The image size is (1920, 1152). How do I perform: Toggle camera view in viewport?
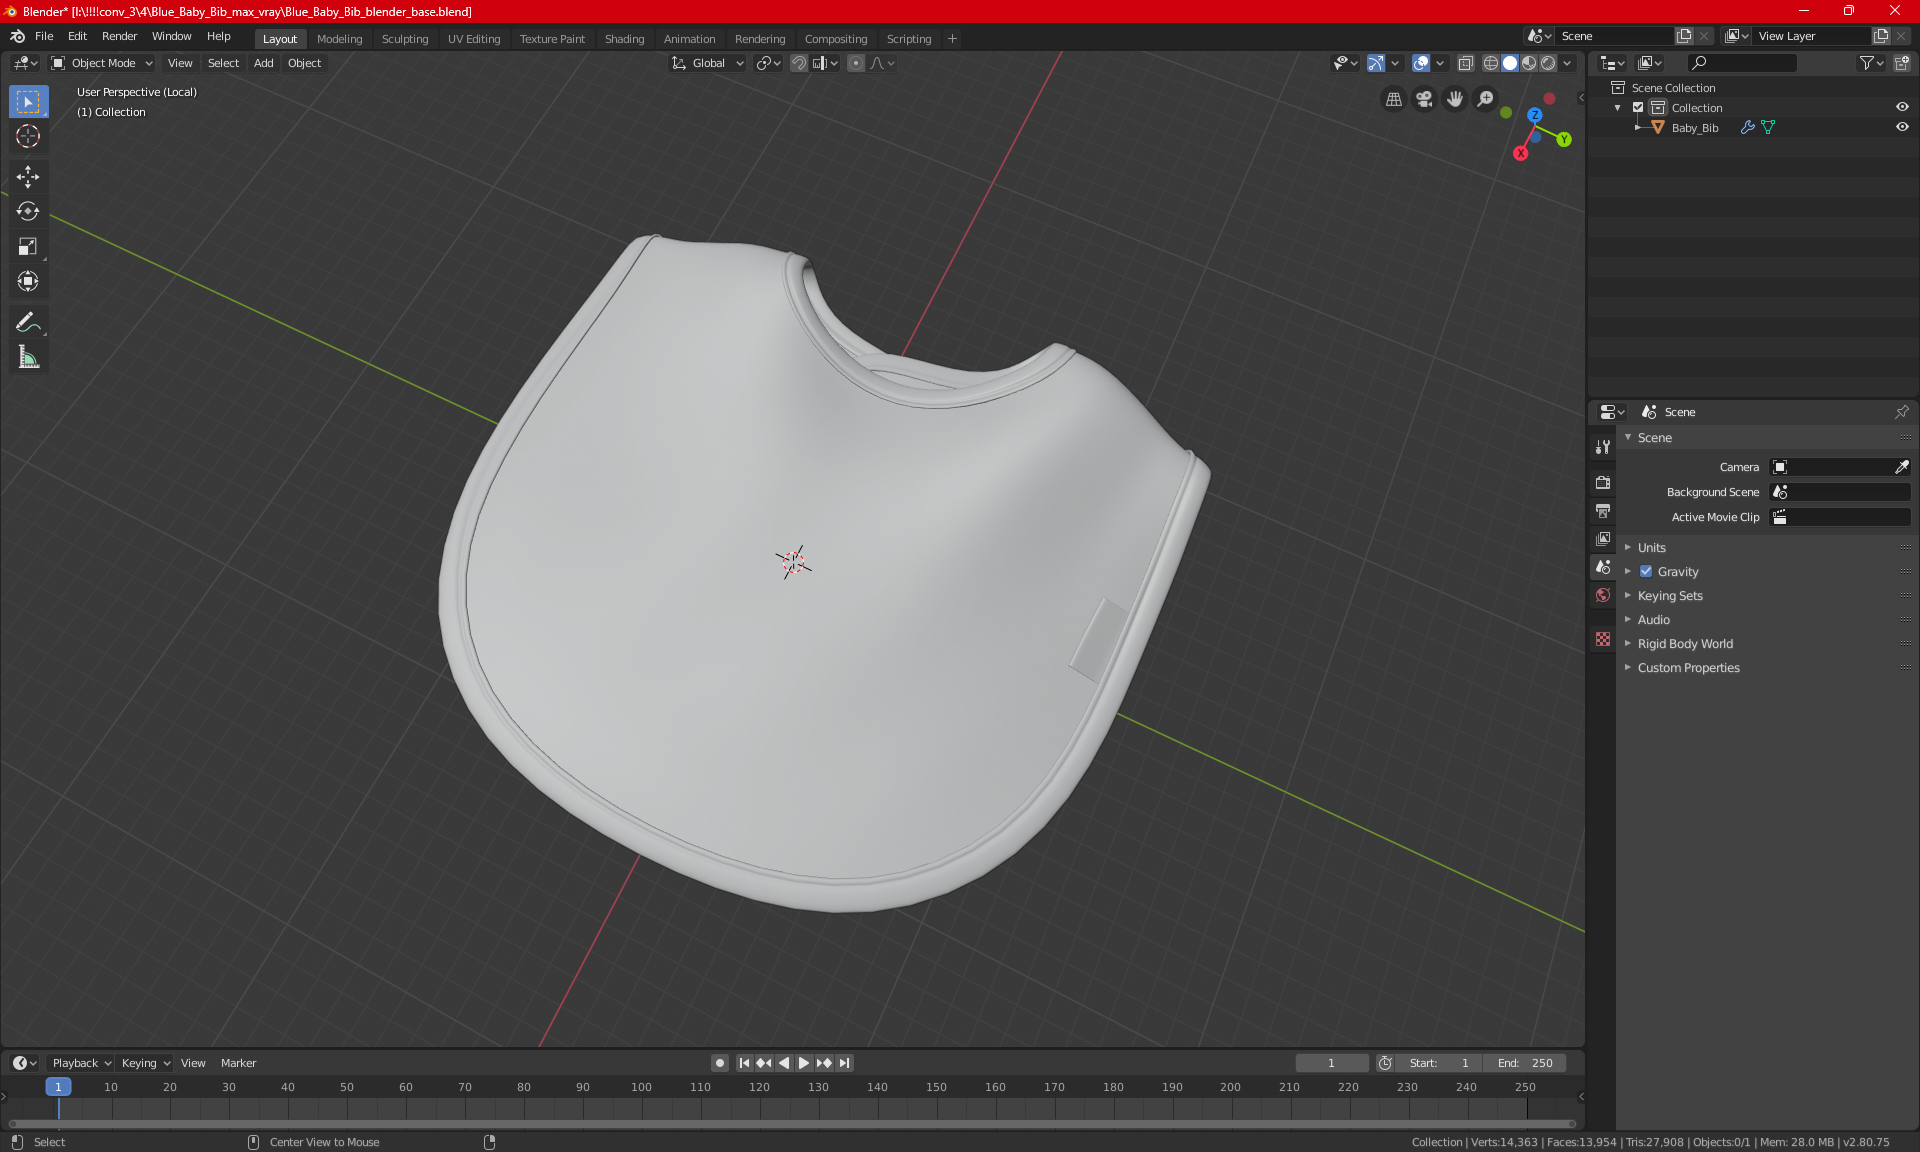(1424, 99)
